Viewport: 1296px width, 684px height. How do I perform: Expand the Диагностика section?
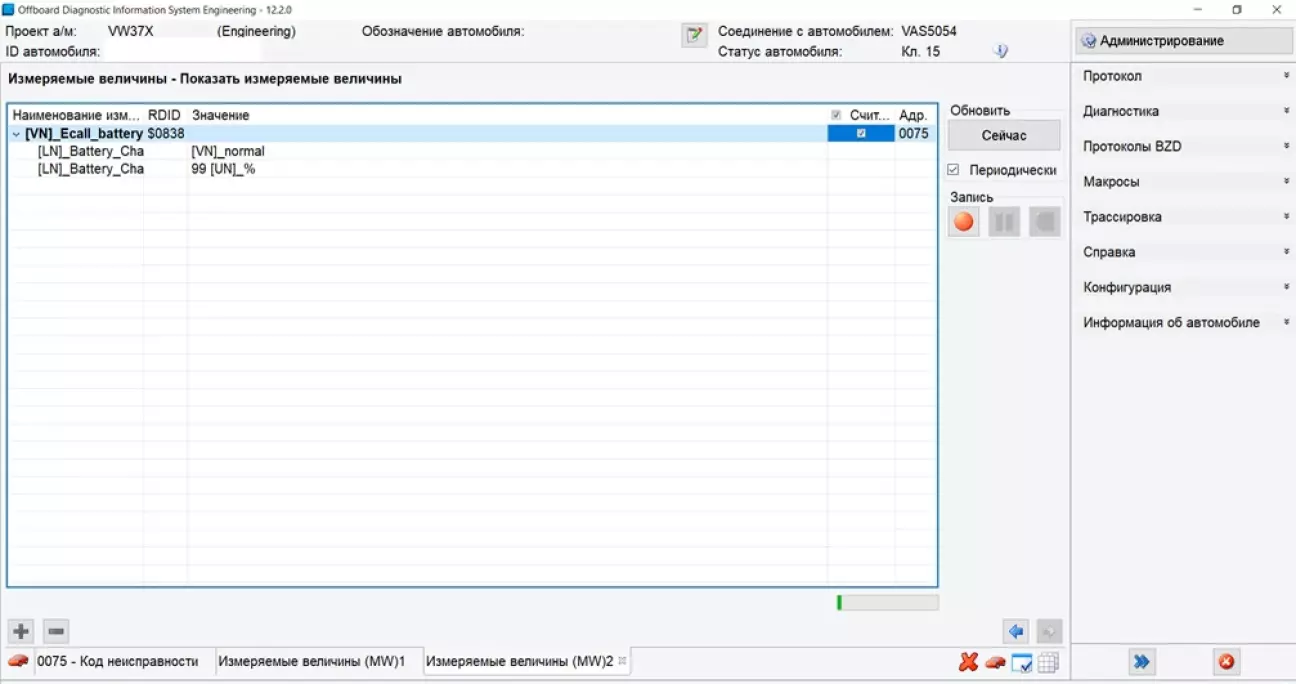1184,111
